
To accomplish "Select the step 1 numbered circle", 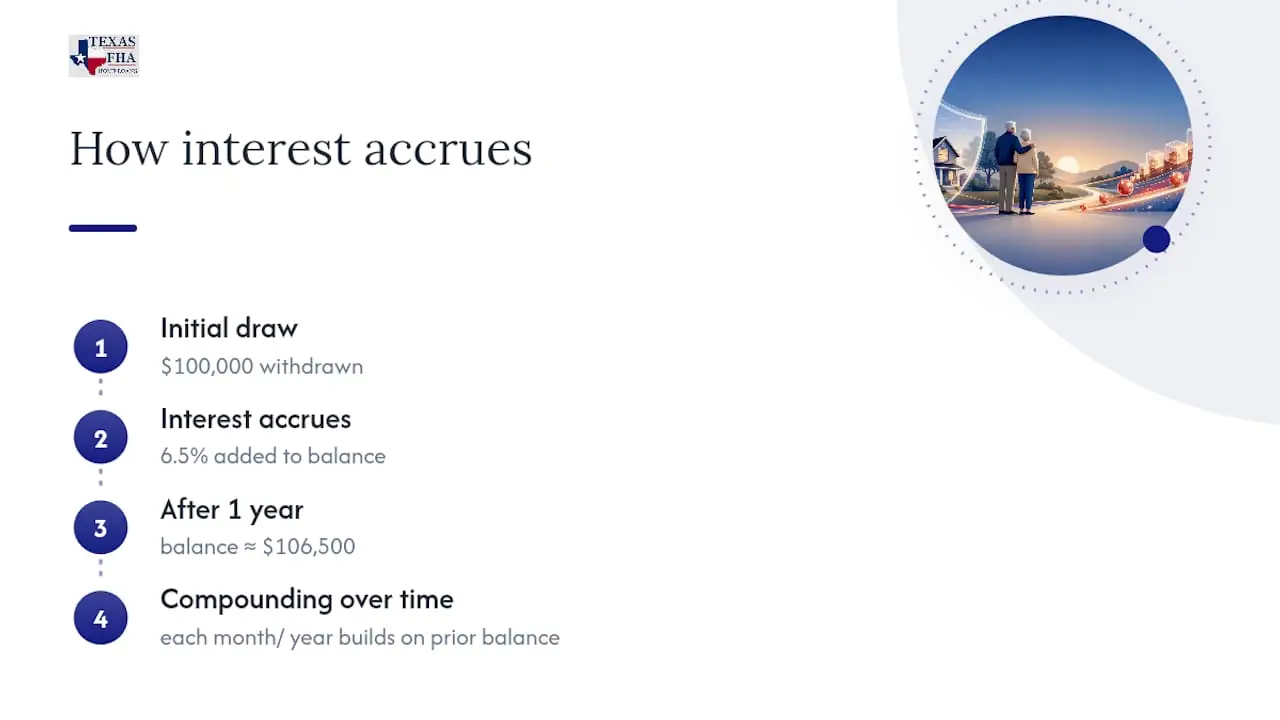I will (100, 347).
